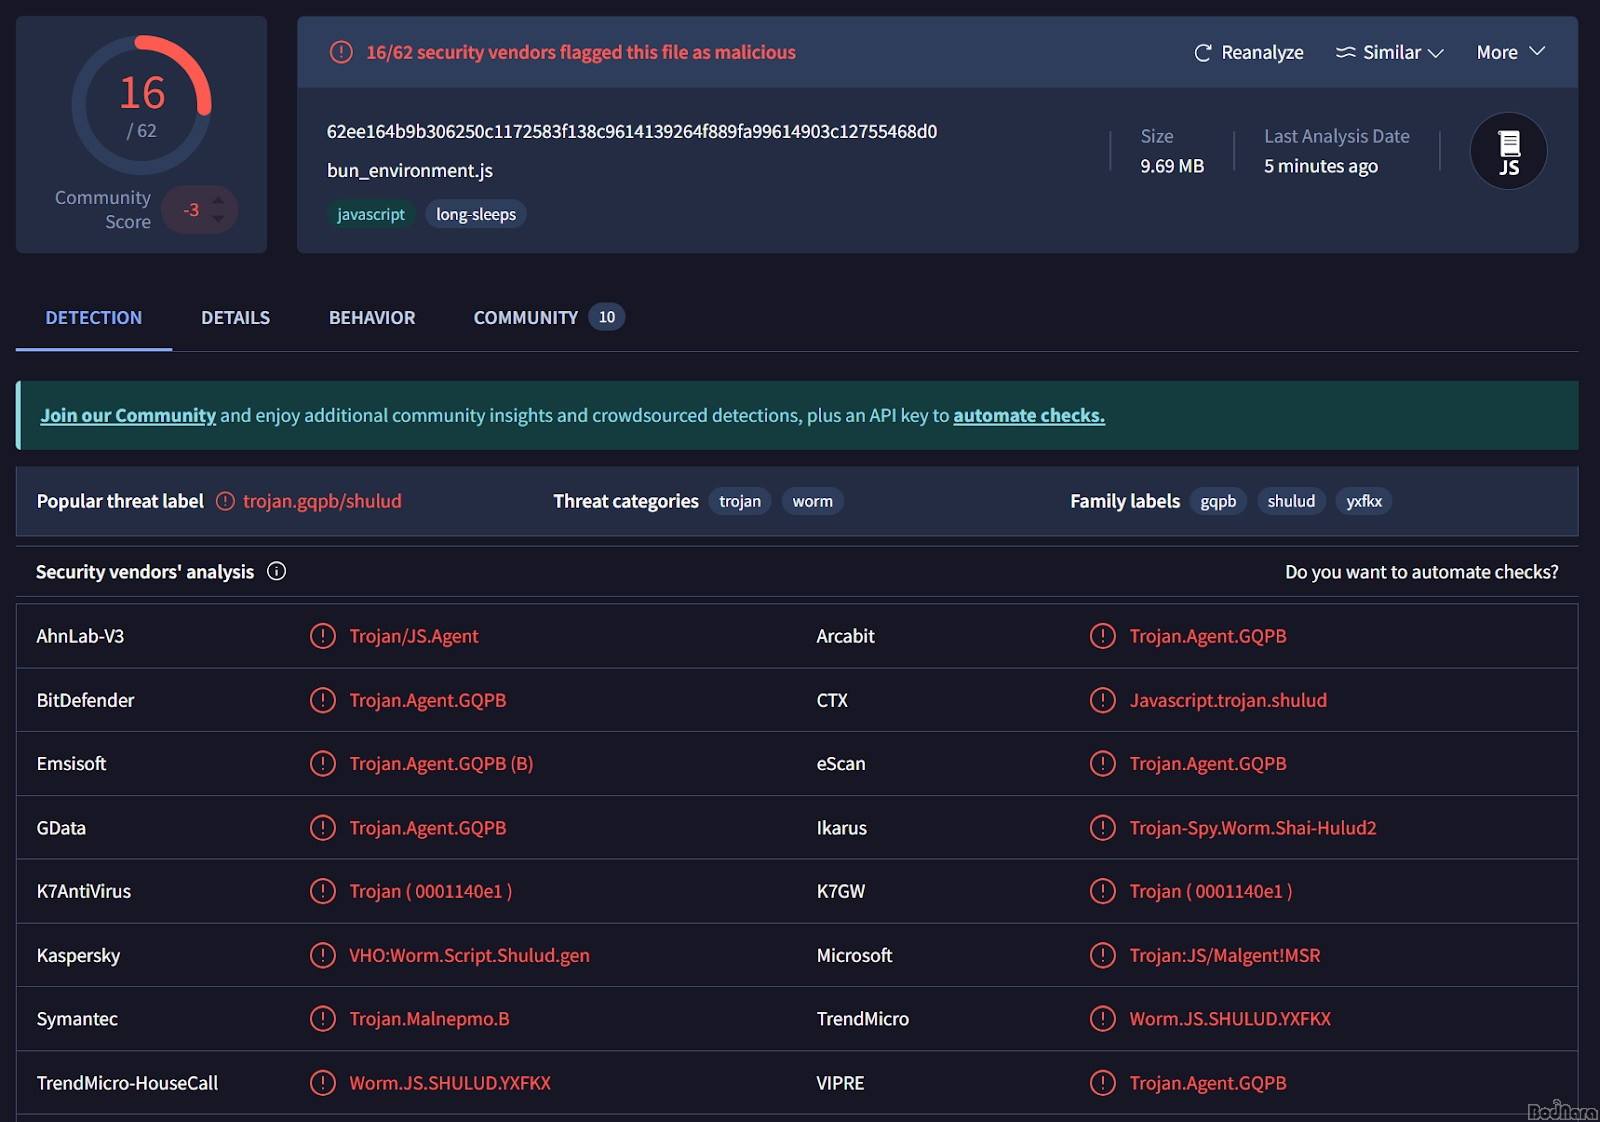1600x1122 pixels.
Task: Open the Behavior tab
Action: click(372, 318)
